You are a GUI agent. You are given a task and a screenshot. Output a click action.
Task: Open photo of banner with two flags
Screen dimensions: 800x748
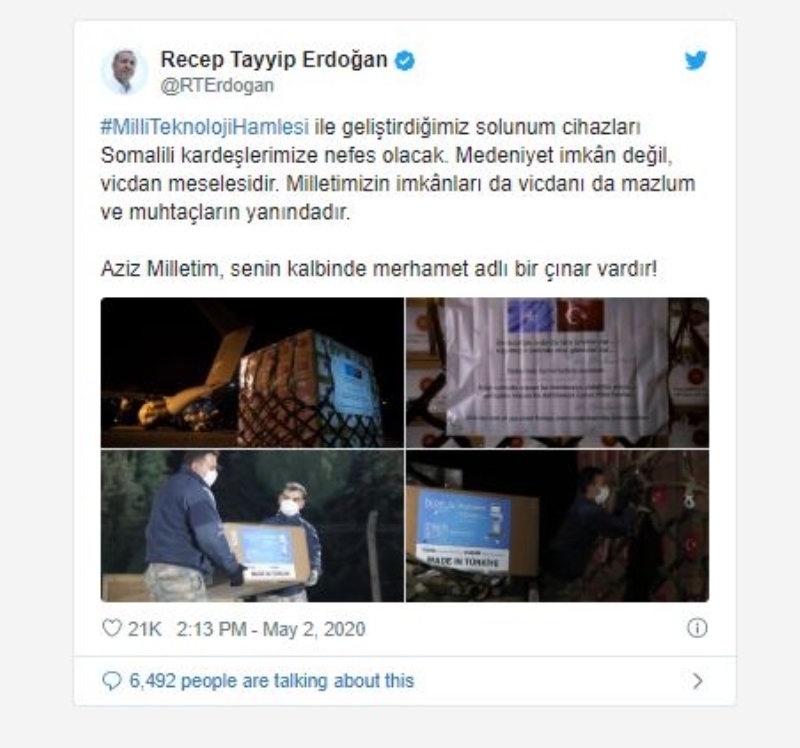(557, 372)
